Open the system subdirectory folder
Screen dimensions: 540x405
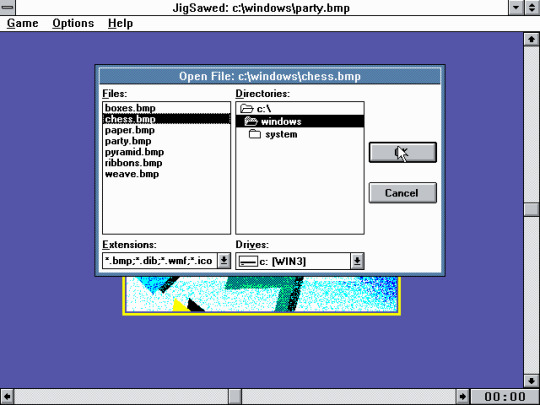[x=300, y=134]
